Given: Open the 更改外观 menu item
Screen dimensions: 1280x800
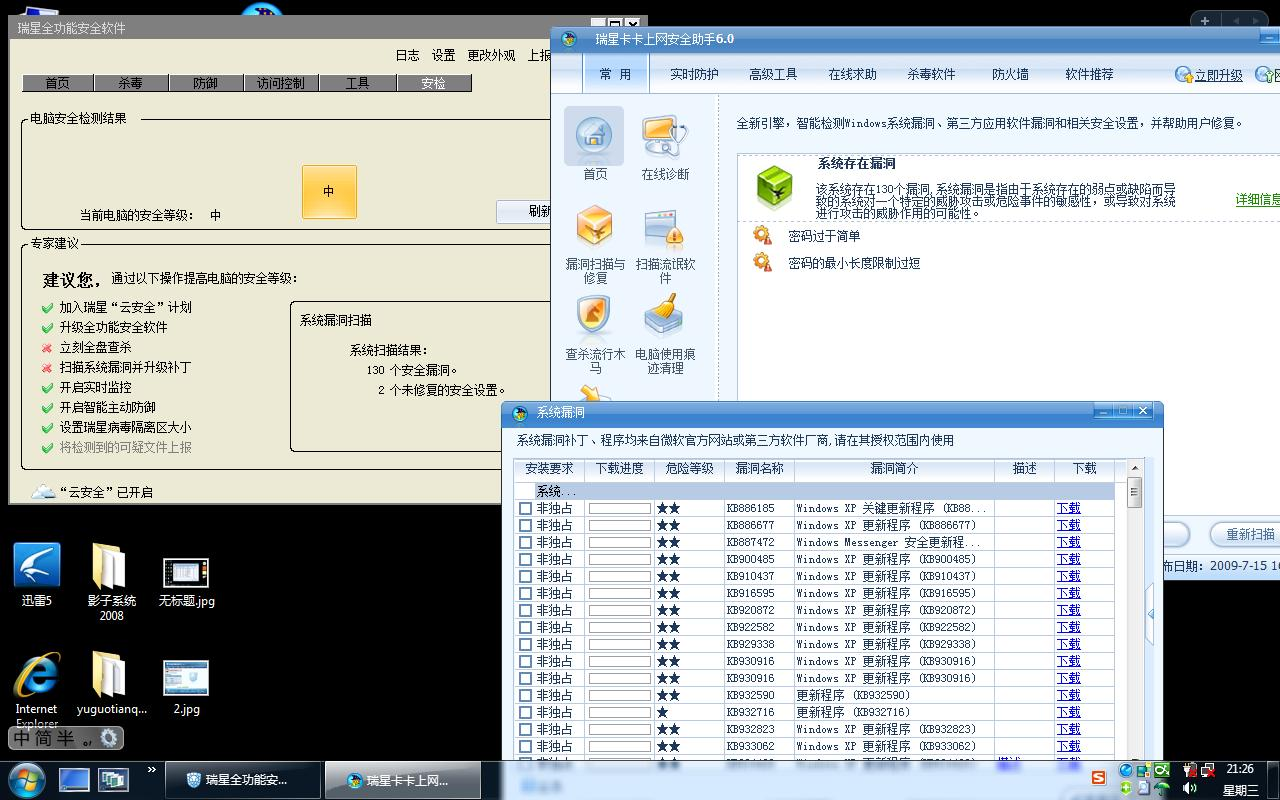Looking at the screenshot, I should (492, 55).
